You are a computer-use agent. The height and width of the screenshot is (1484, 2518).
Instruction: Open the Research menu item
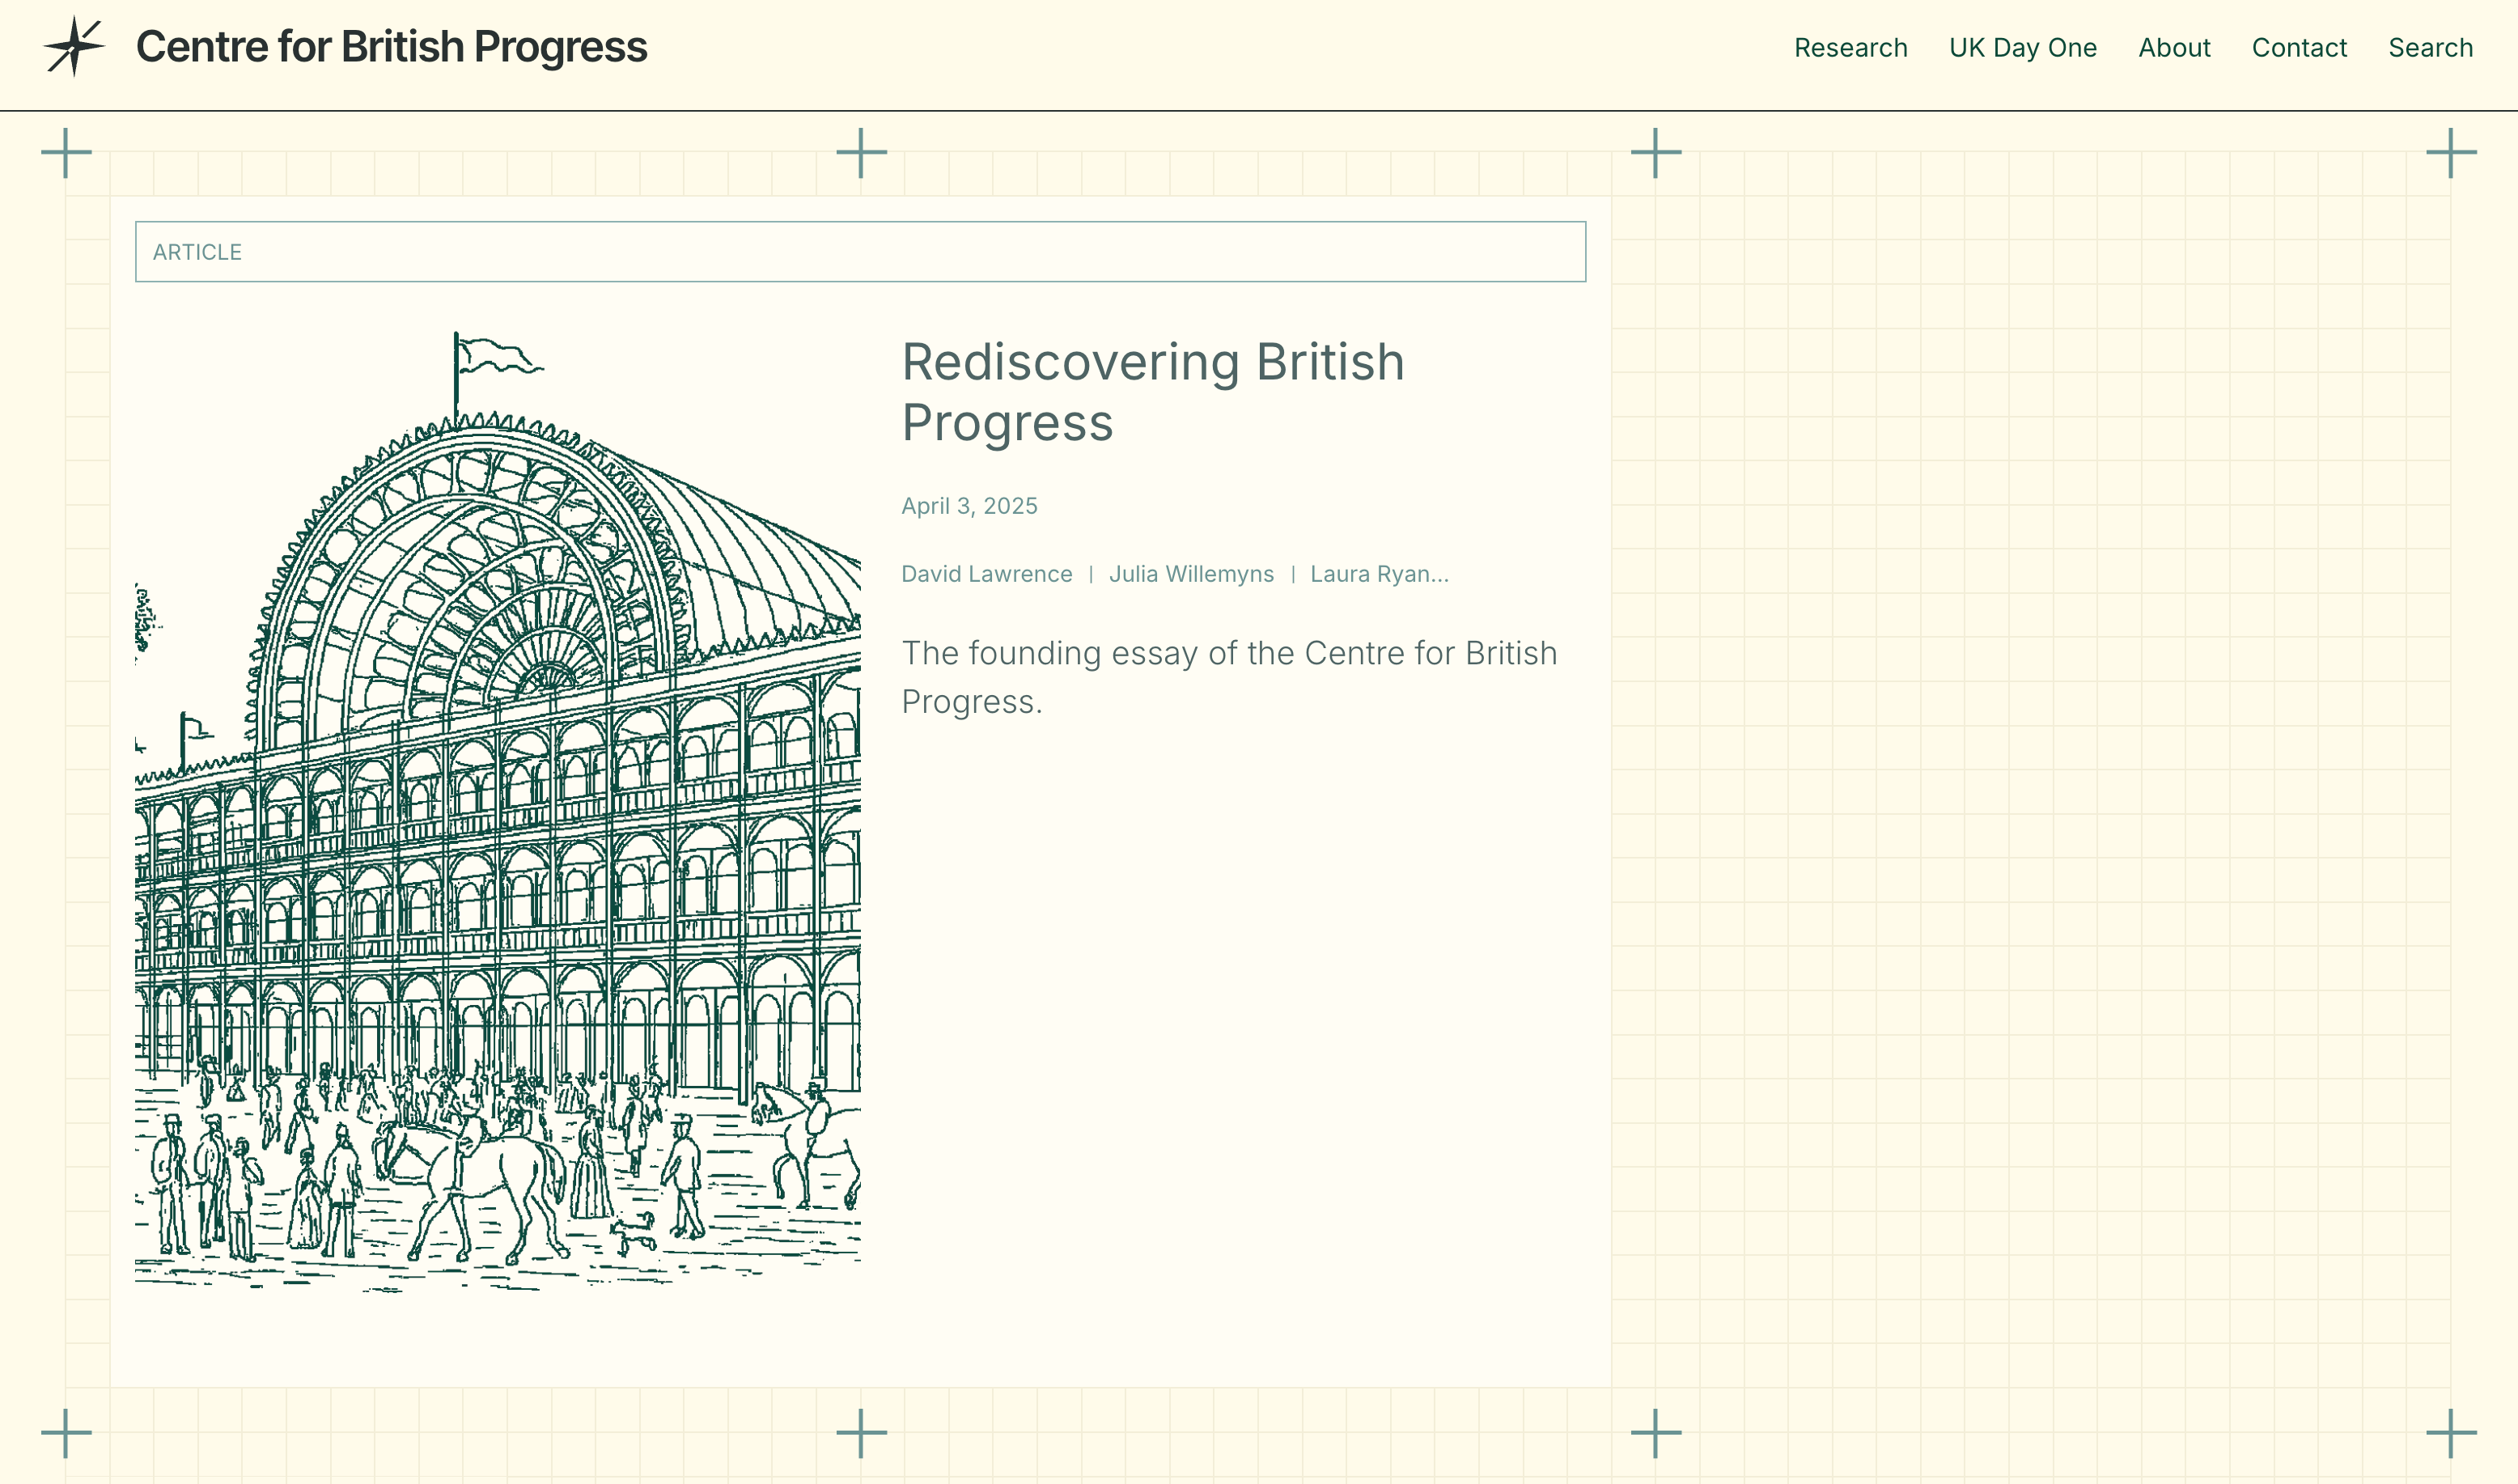[x=1850, y=48]
